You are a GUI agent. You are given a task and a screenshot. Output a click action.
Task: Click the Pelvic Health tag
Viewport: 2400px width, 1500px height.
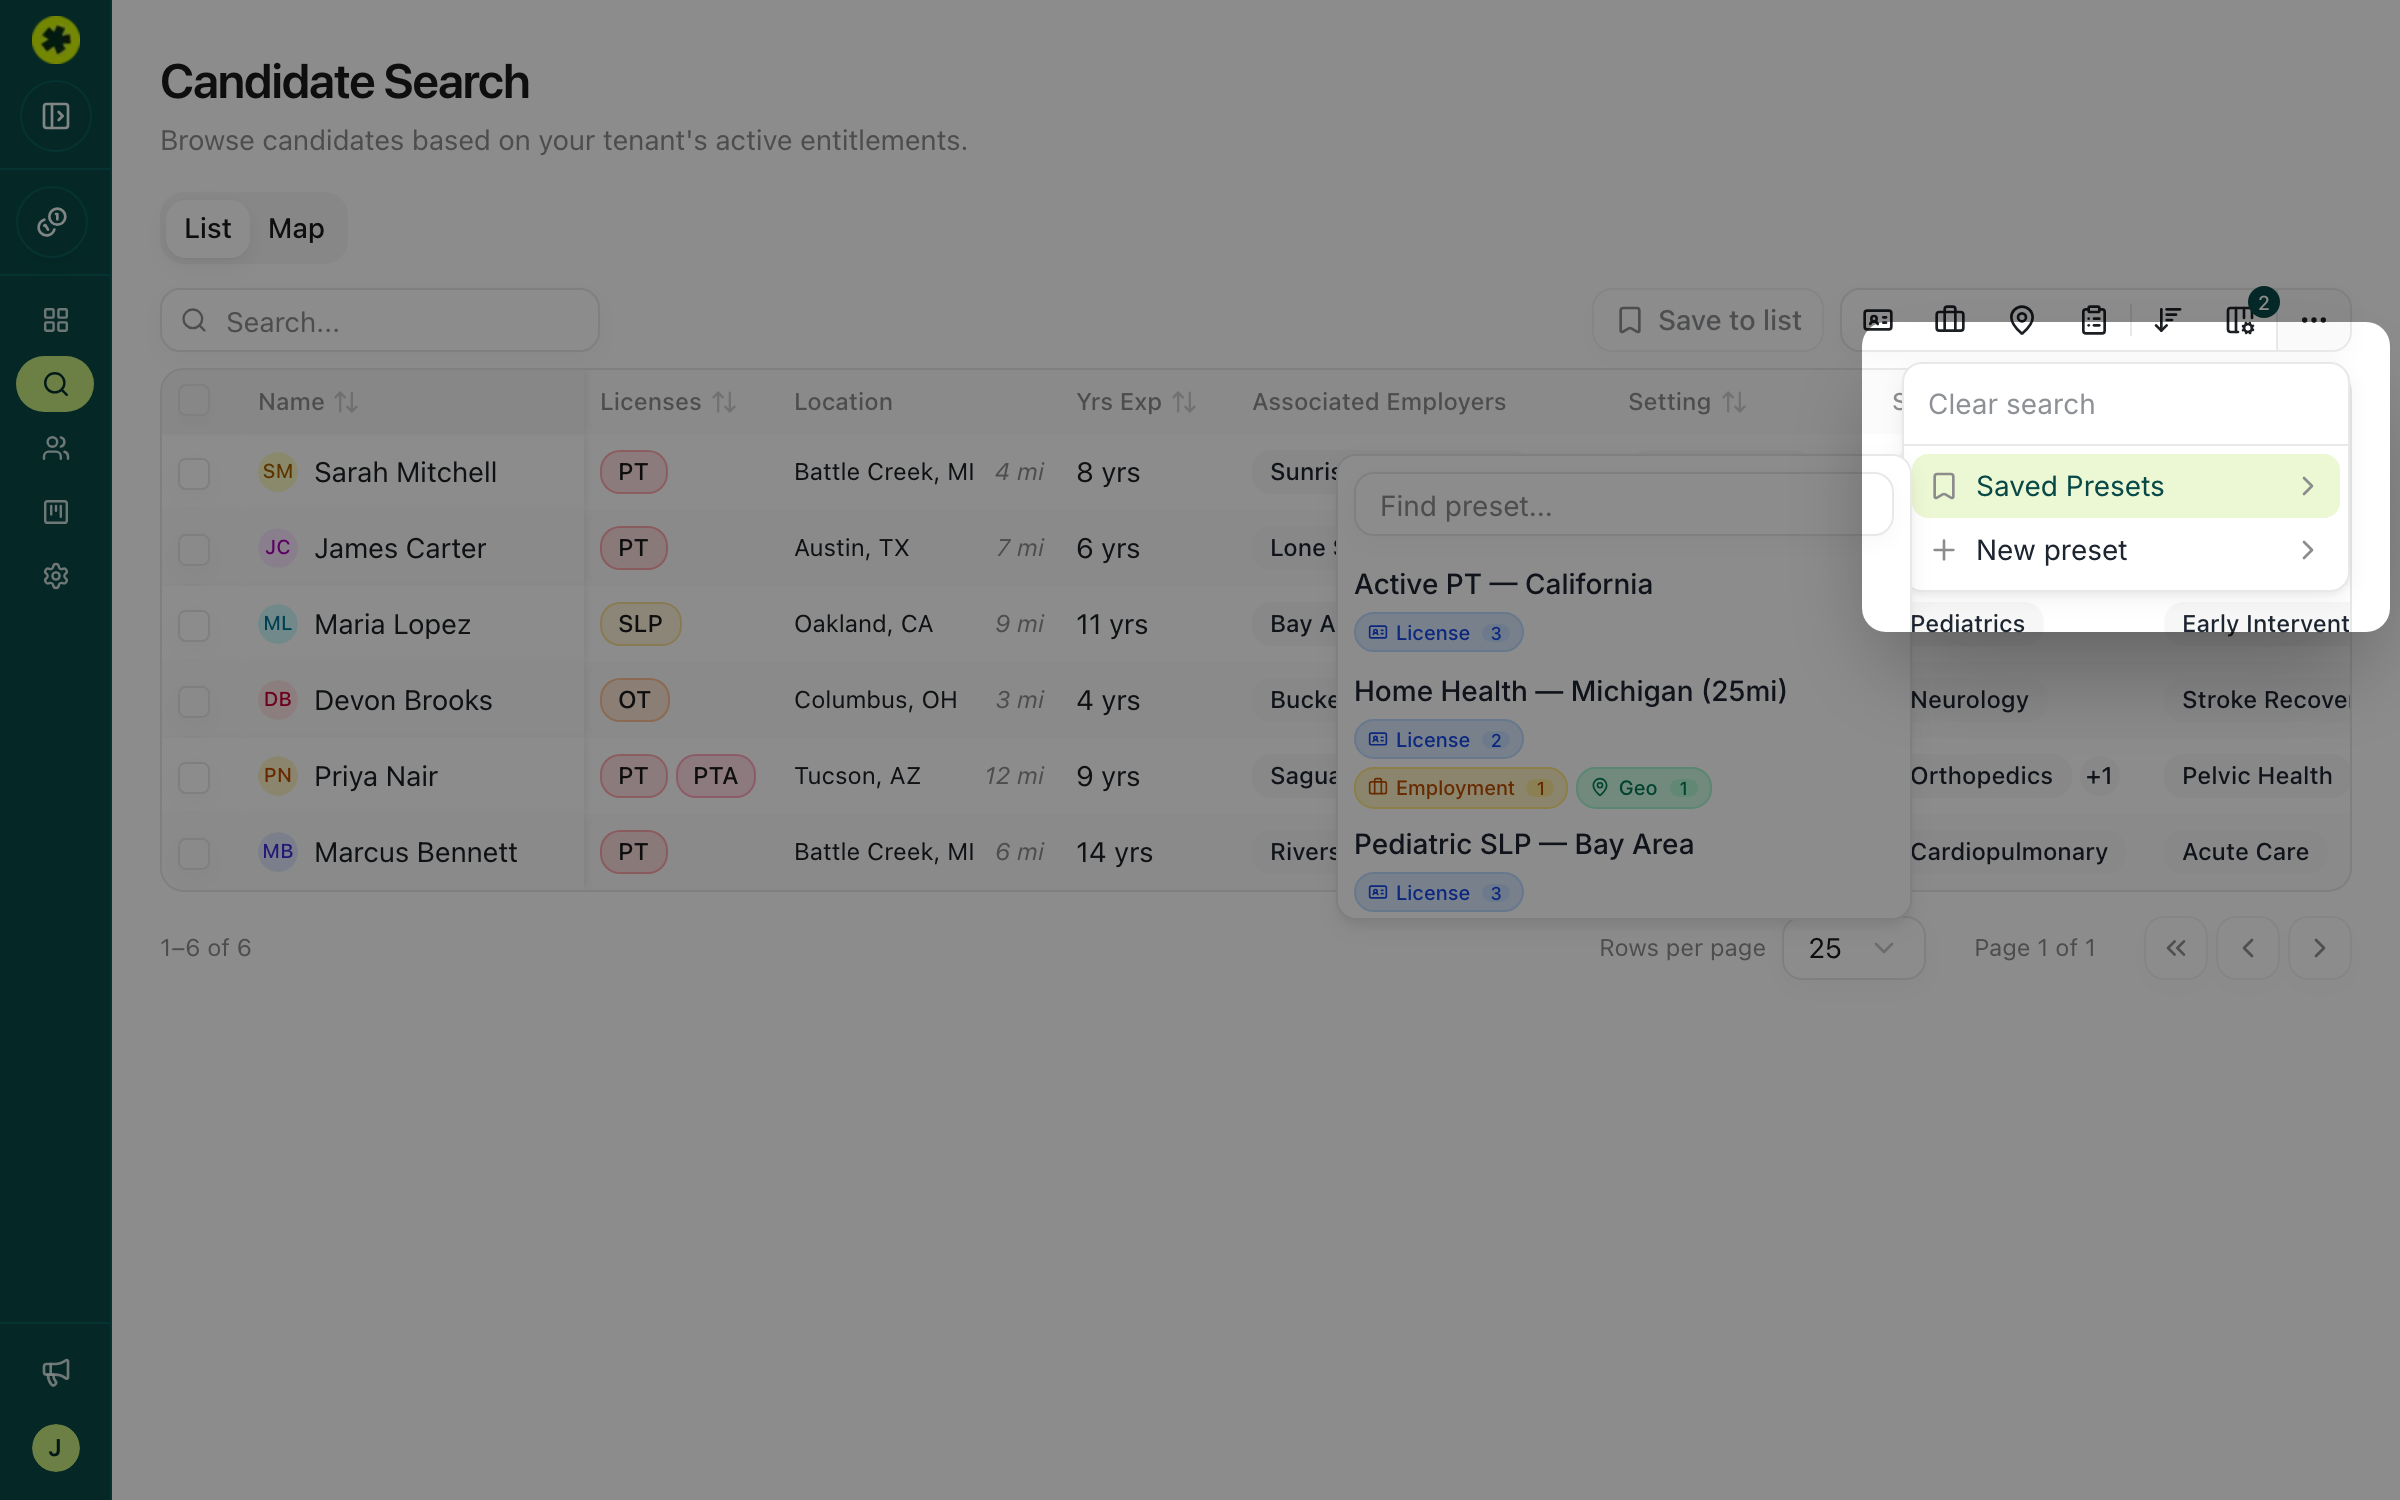tap(2257, 776)
